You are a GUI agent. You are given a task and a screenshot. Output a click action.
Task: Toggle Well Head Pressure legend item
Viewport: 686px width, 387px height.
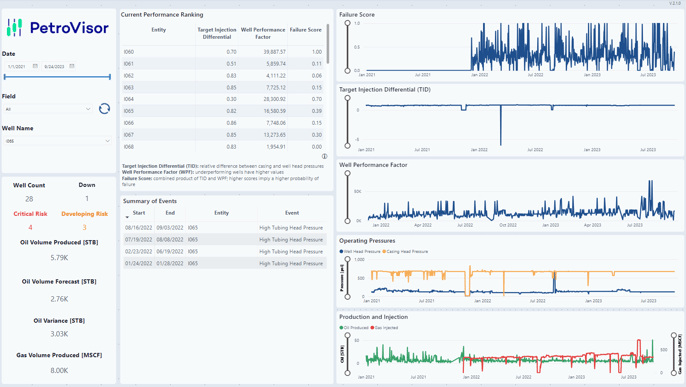click(360, 251)
